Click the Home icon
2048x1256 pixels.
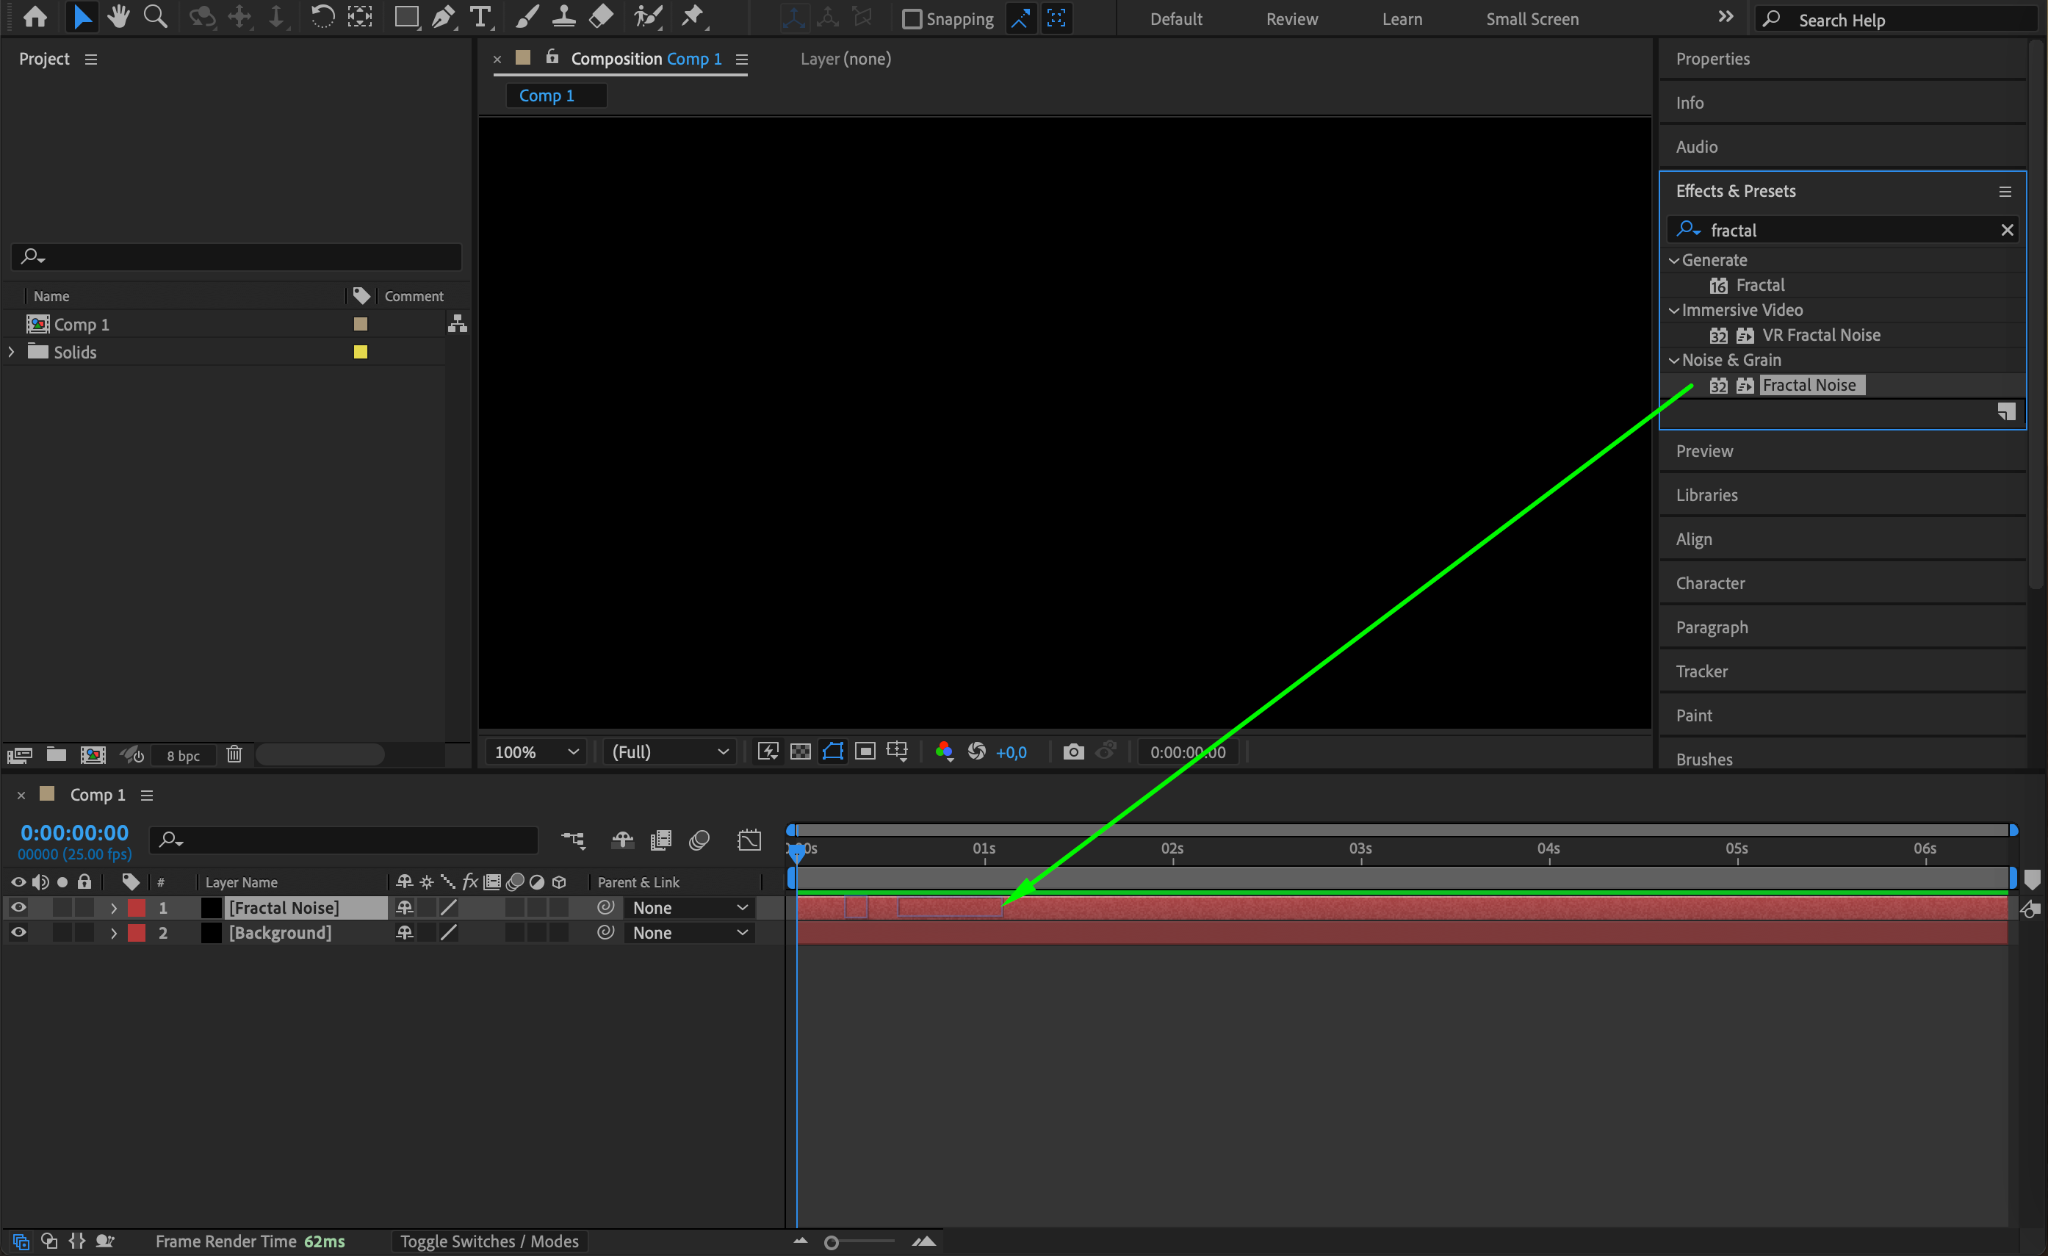point(35,17)
